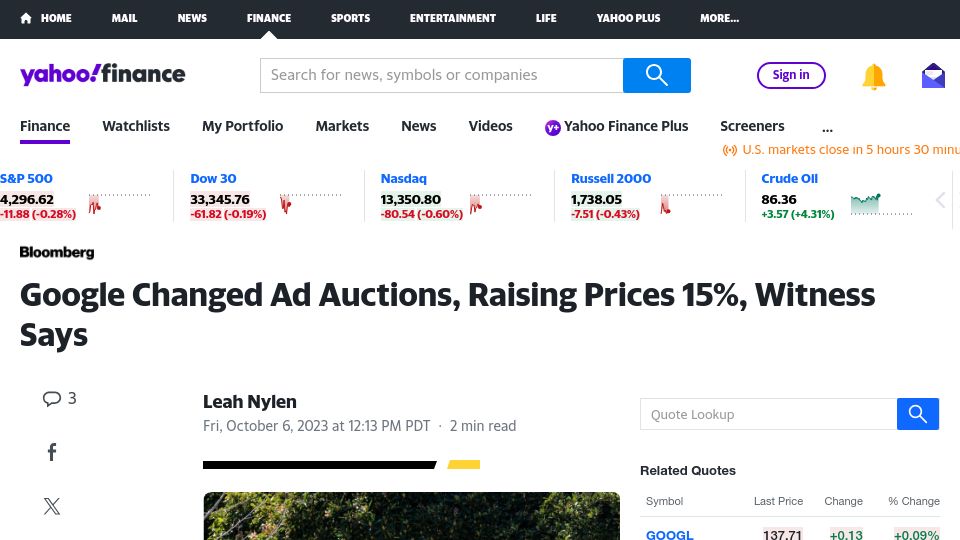Open My Portfolio tab
This screenshot has height=540, width=960.
coord(242,126)
